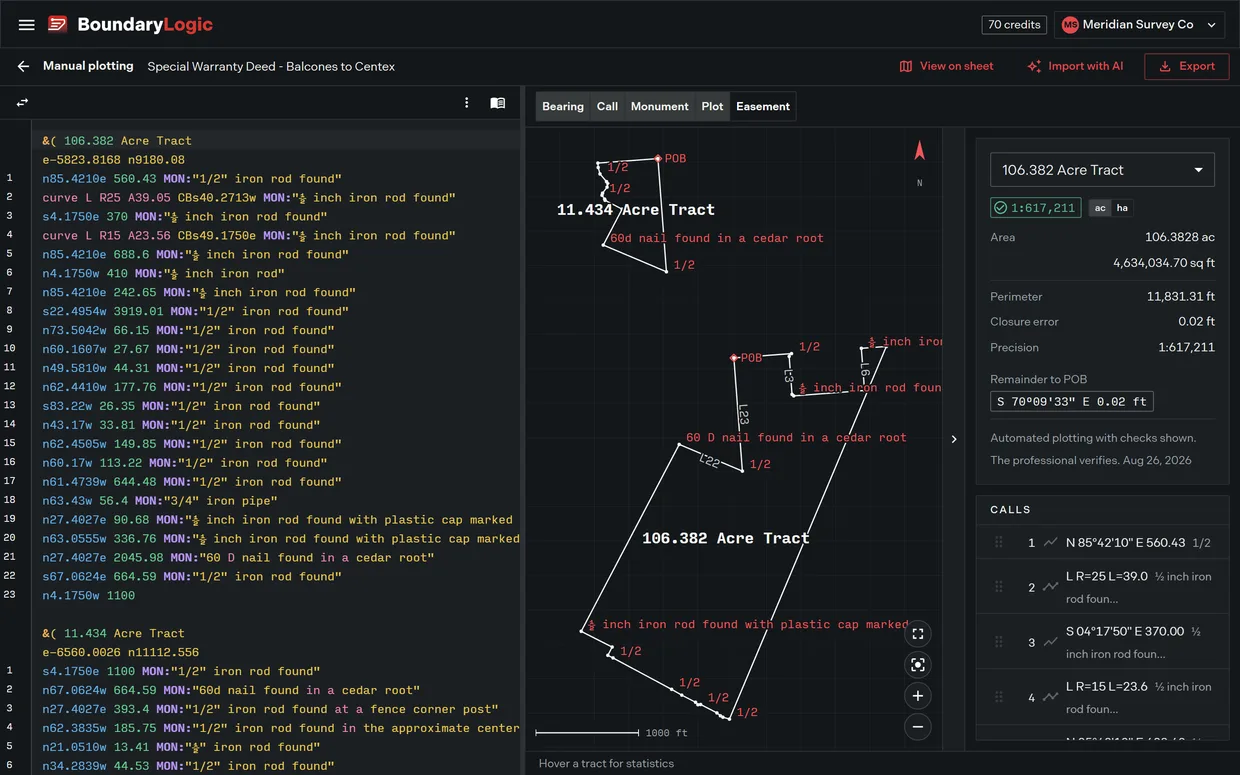Collapse the right statistics panel chevron
This screenshot has width=1240, height=775.
click(954, 439)
